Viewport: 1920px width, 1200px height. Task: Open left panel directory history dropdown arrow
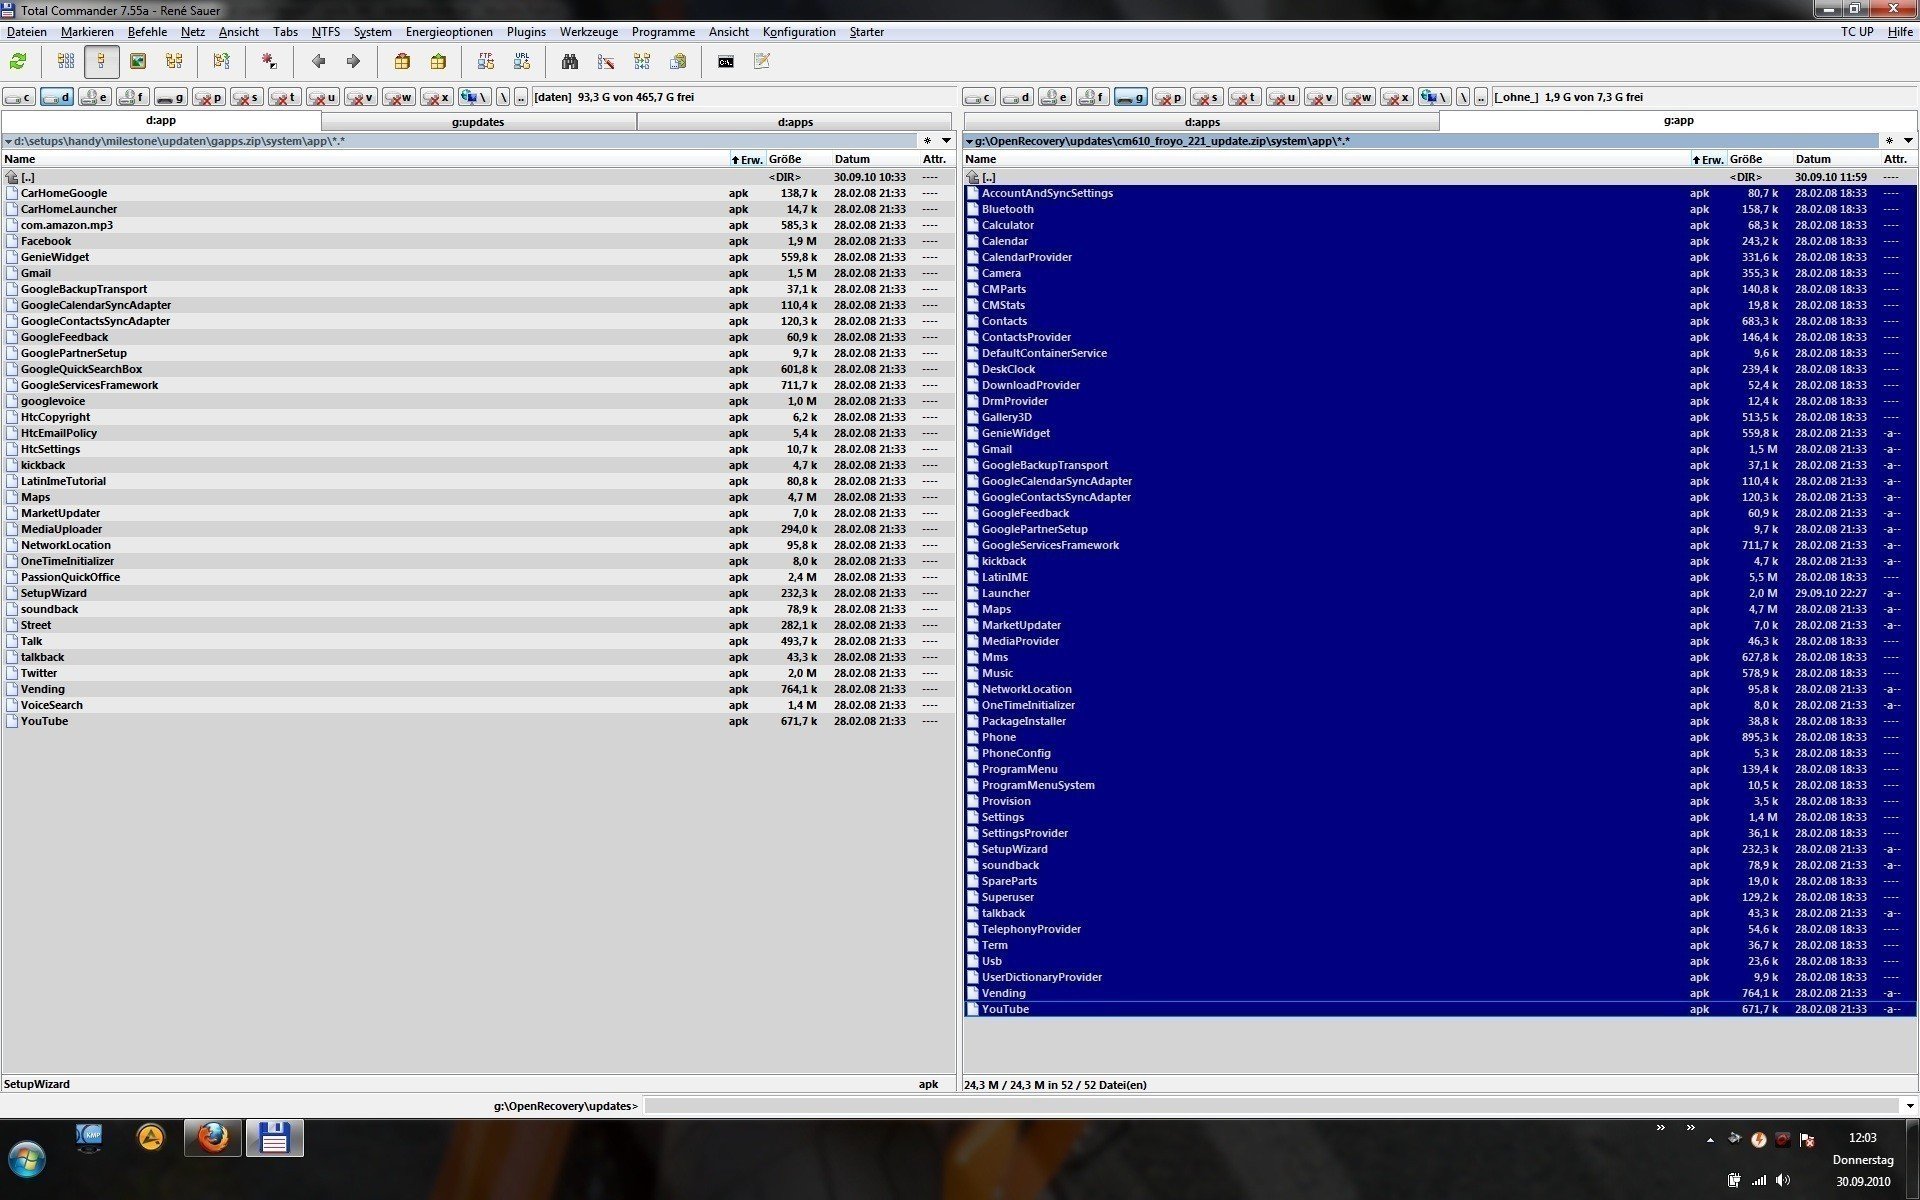(946, 141)
